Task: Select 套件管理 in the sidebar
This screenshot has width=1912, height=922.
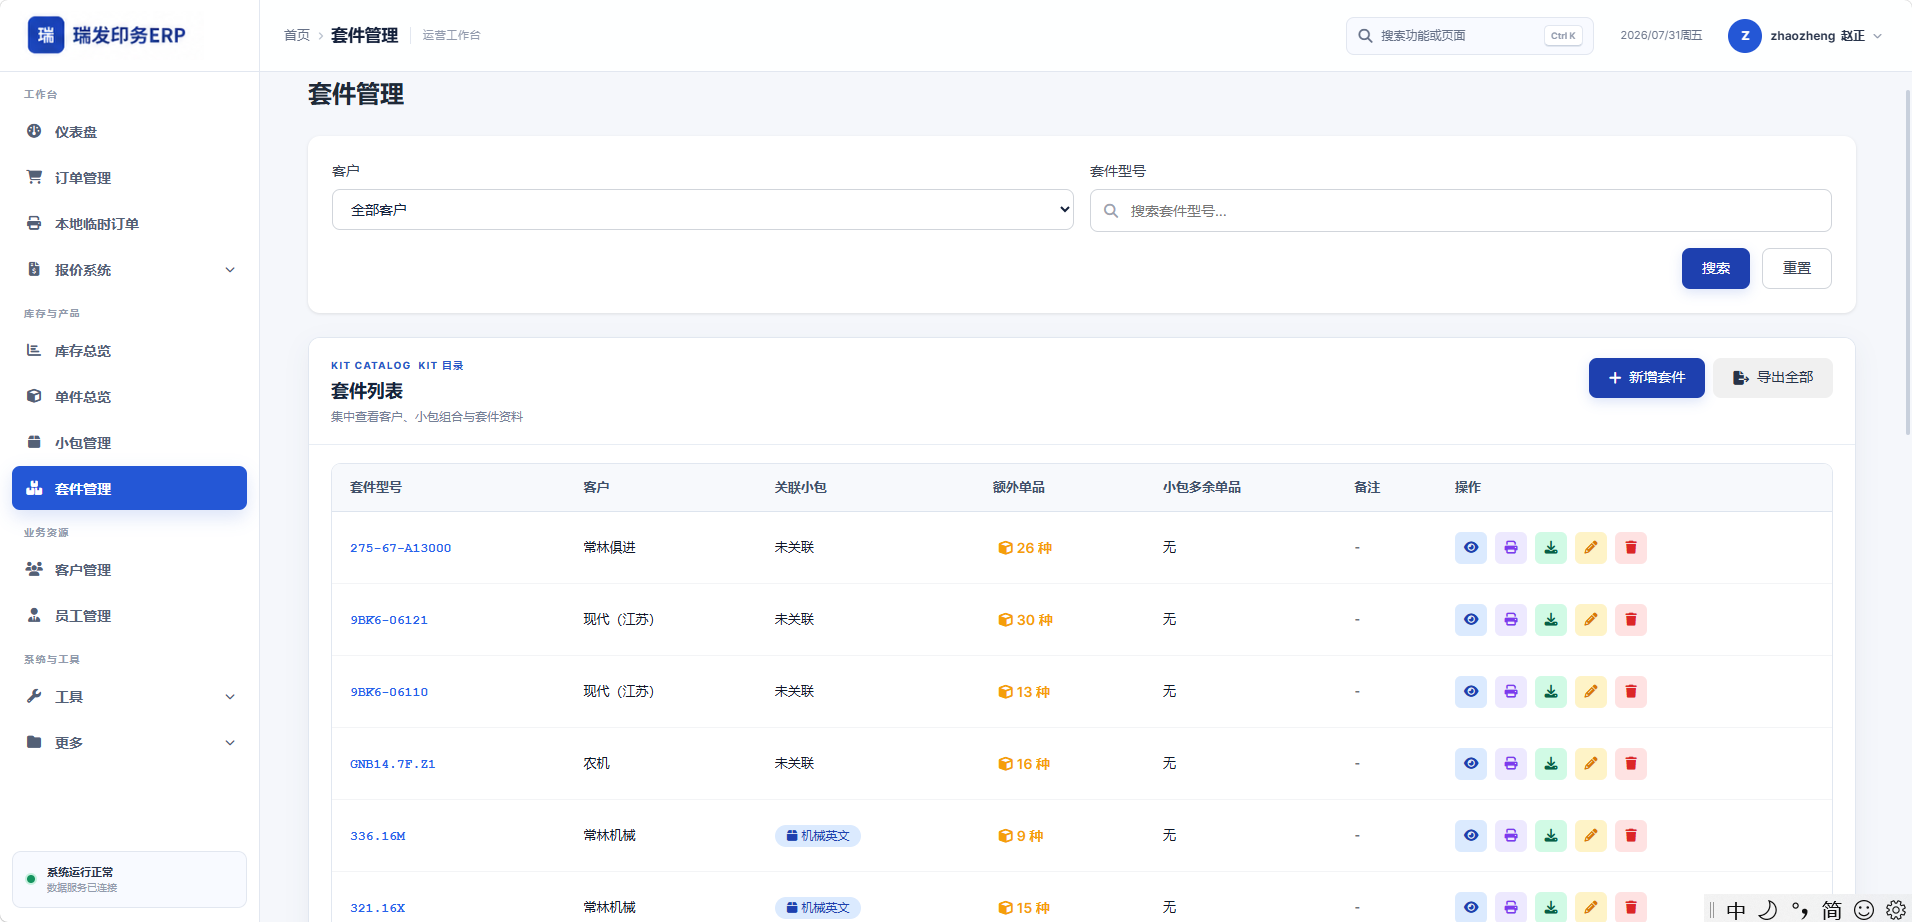Action: click(x=129, y=488)
